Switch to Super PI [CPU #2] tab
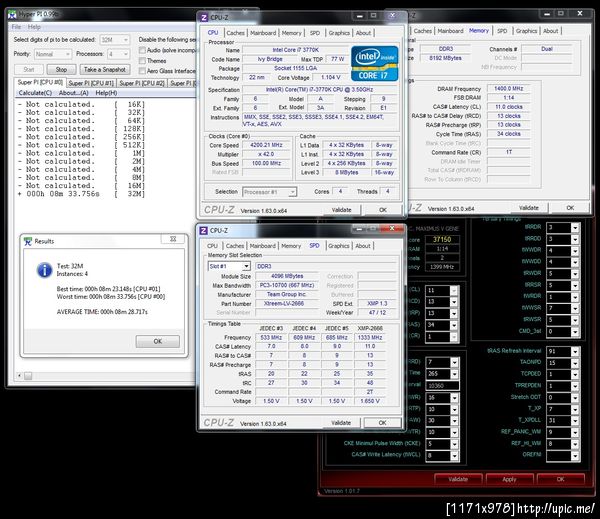 point(142,83)
